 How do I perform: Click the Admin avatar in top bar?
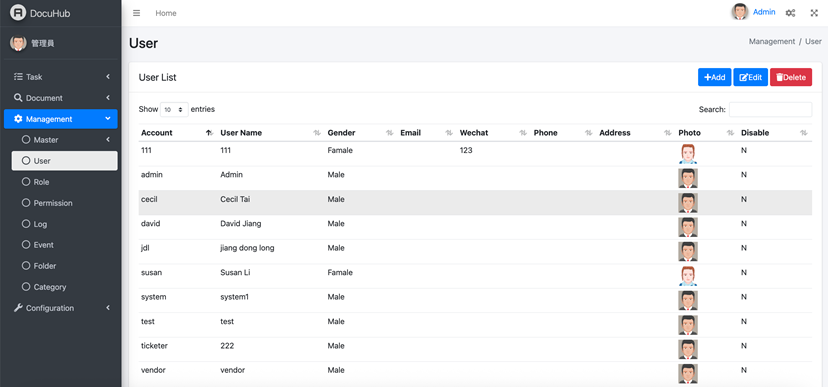point(740,12)
